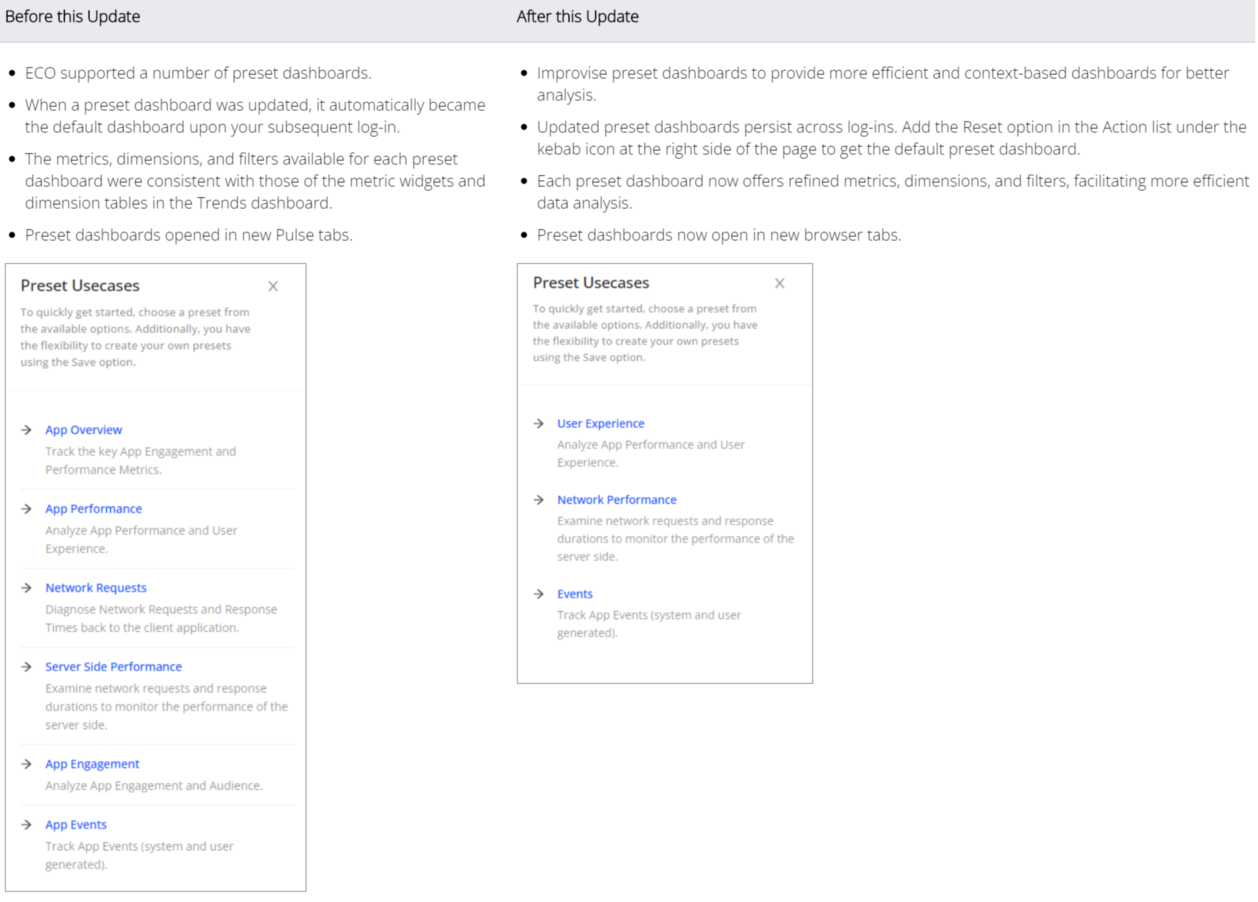Close the Preset Usecases panel under After this Update
The height and width of the screenshot is (902, 1258).
[780, 283]
